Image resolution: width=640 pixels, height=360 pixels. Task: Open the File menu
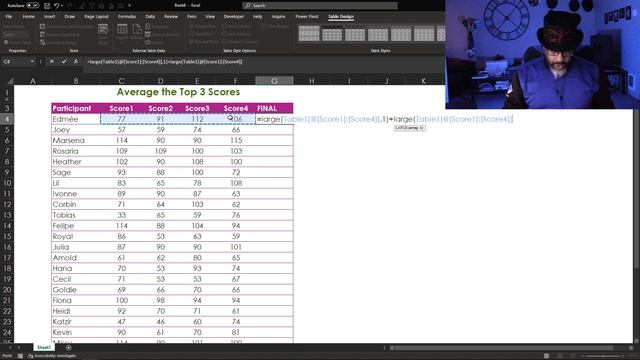click(x=9, y=17)
